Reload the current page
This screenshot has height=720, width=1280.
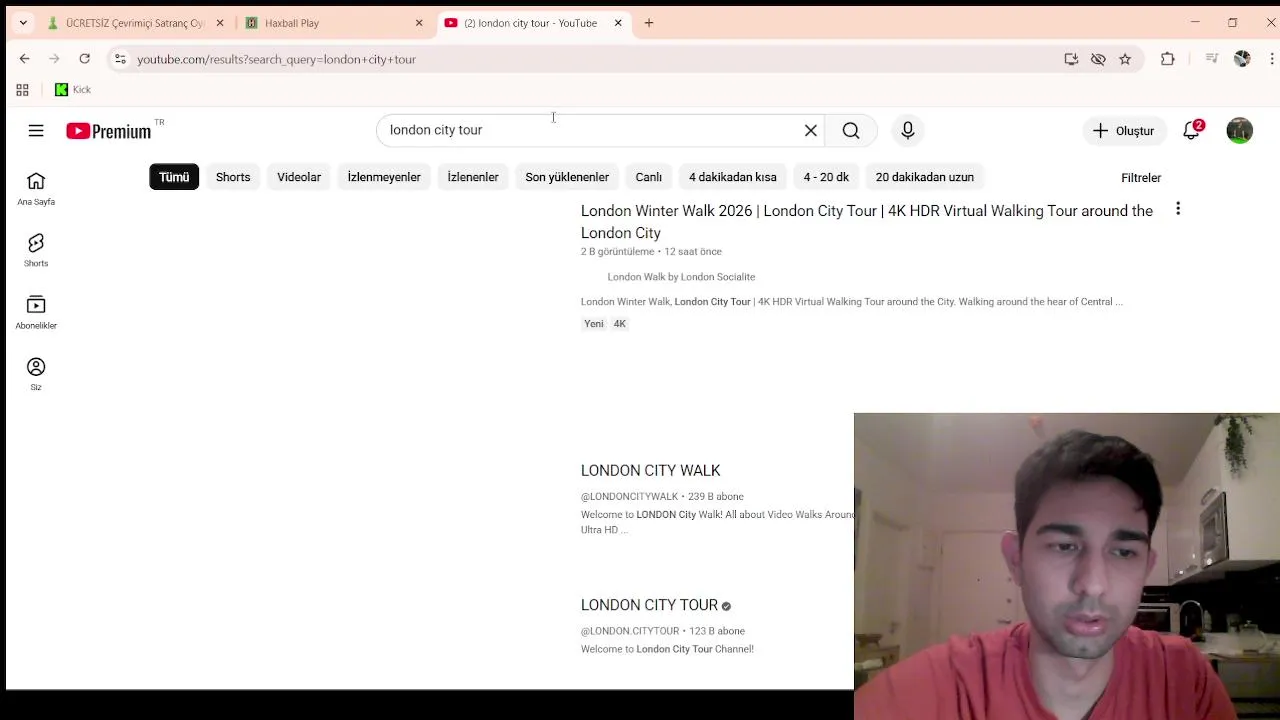[85, 59]
